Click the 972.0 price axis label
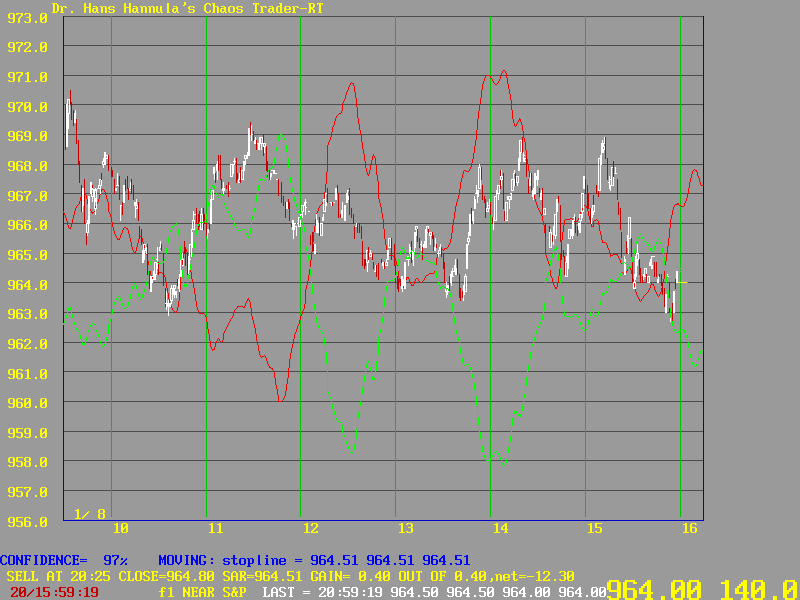The height and width of the screenshot is (600, 800). [x=27, y=47]
